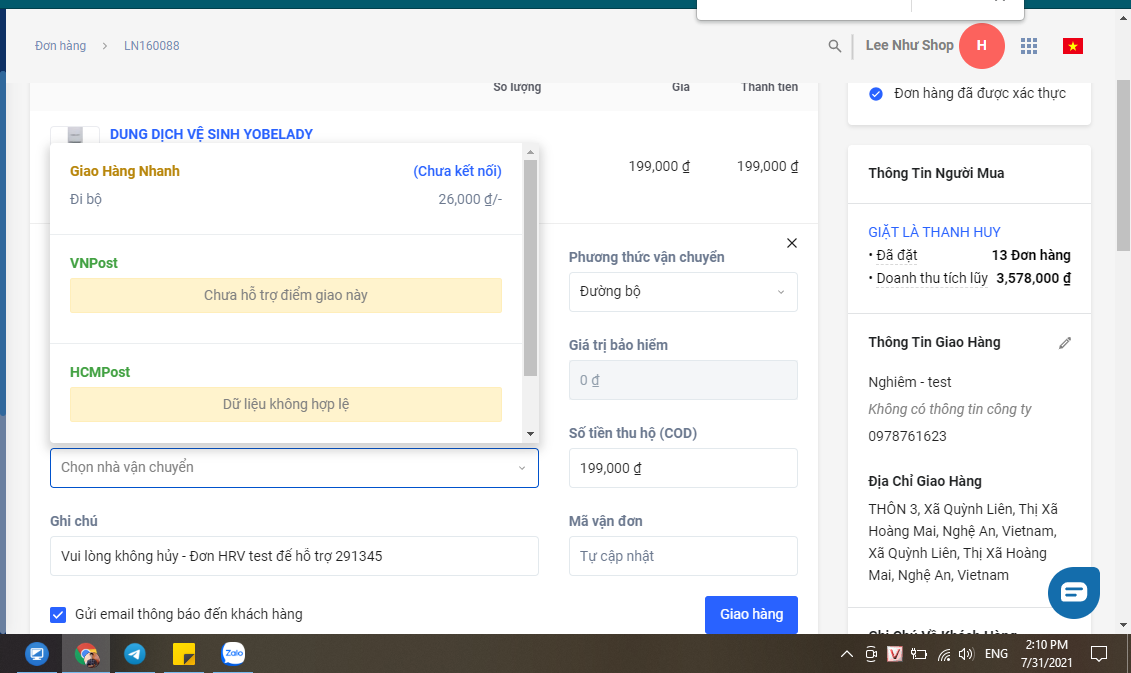
Task: Click the Lee Như Shop name
Action: point(910,45)
